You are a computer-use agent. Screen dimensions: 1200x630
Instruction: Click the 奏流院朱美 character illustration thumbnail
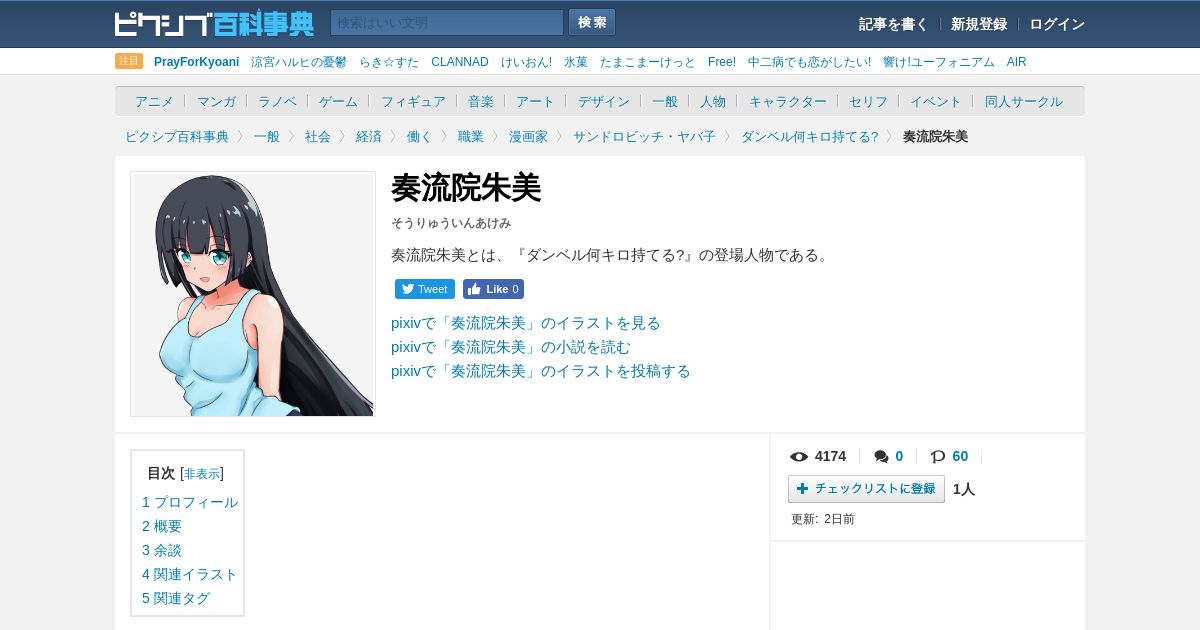tap(253, 294)
